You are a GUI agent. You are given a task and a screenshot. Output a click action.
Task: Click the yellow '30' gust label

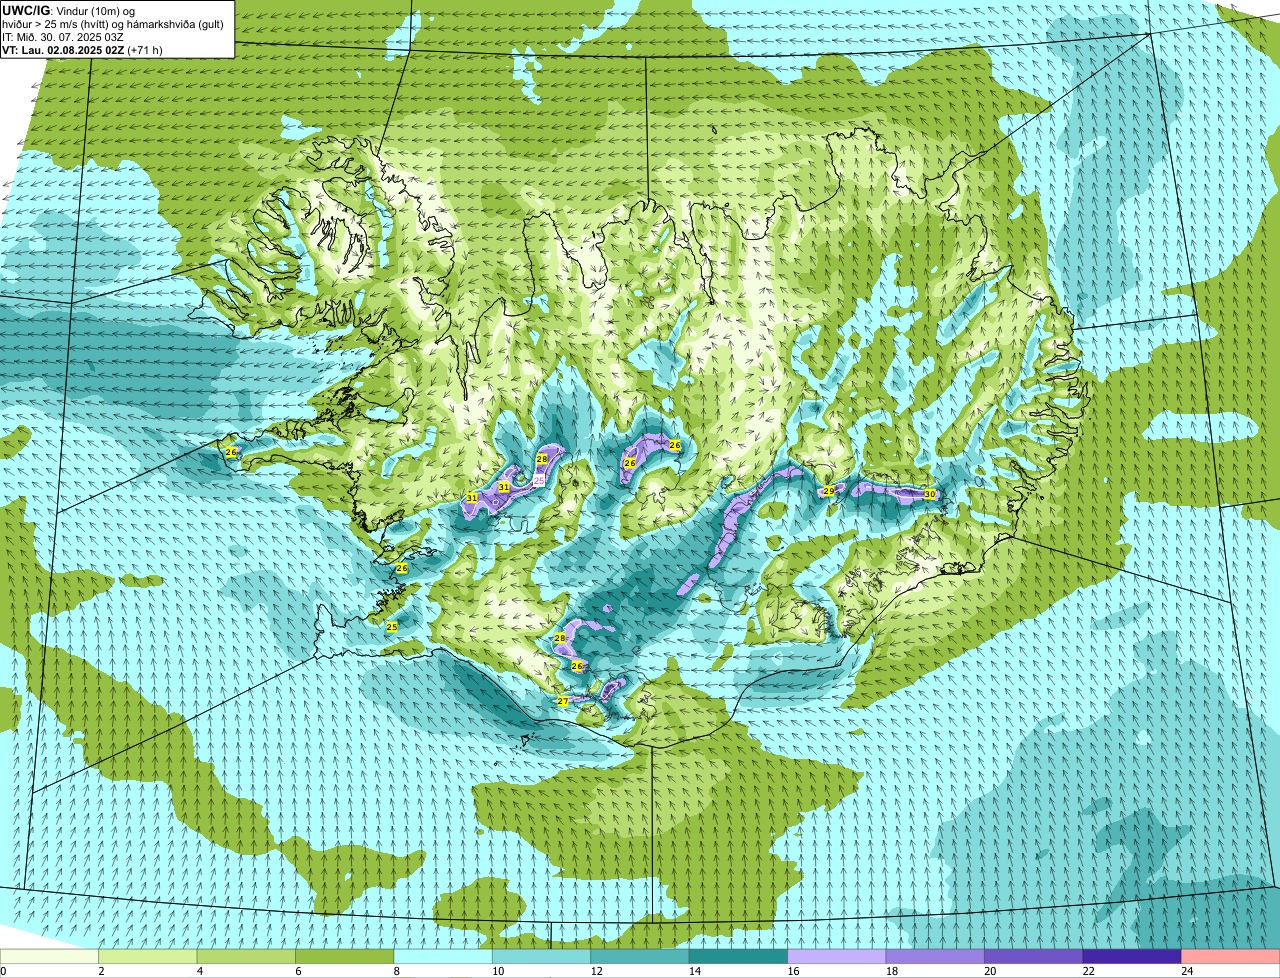pyautogui.click(x=930, y=494)
